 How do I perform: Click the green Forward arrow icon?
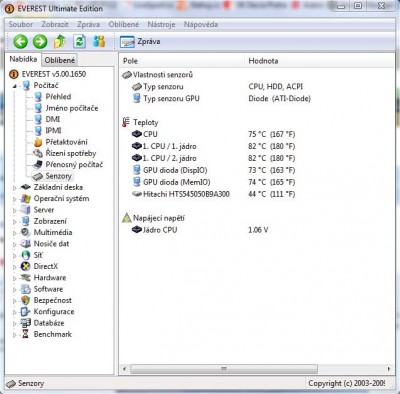click(40, 42)
